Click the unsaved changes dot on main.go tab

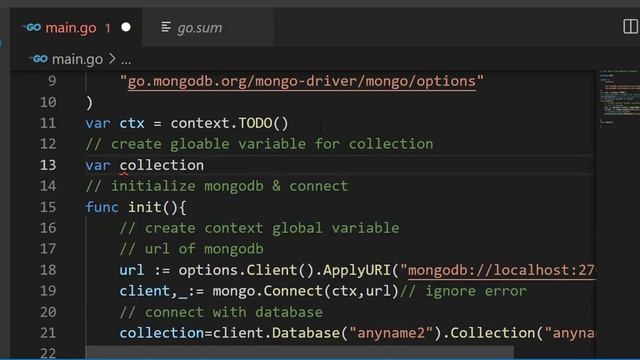coord(126,27)
